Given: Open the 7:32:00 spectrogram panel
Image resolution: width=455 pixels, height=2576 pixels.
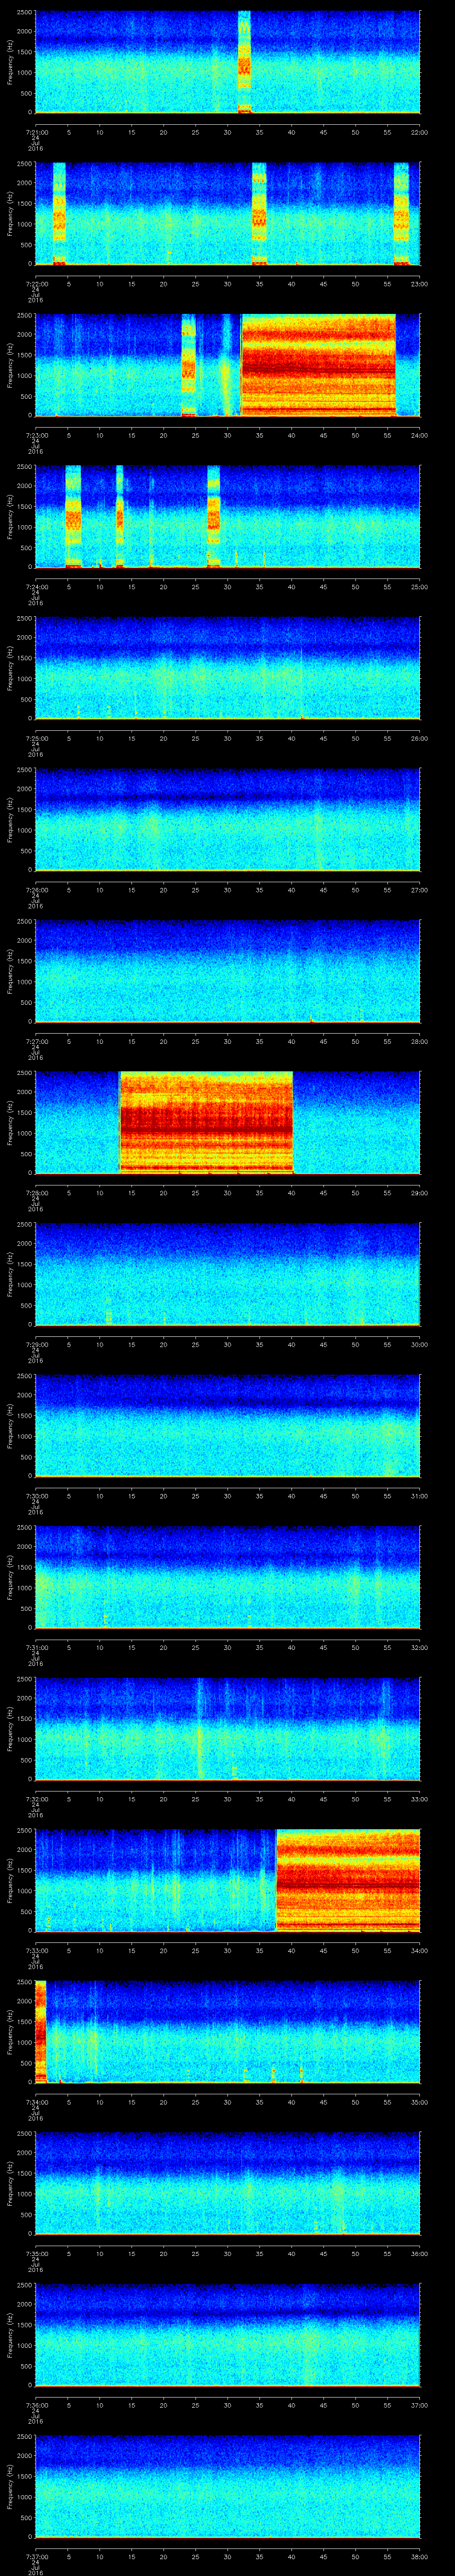Looking at the screenshot, I should click(227, 1728).
